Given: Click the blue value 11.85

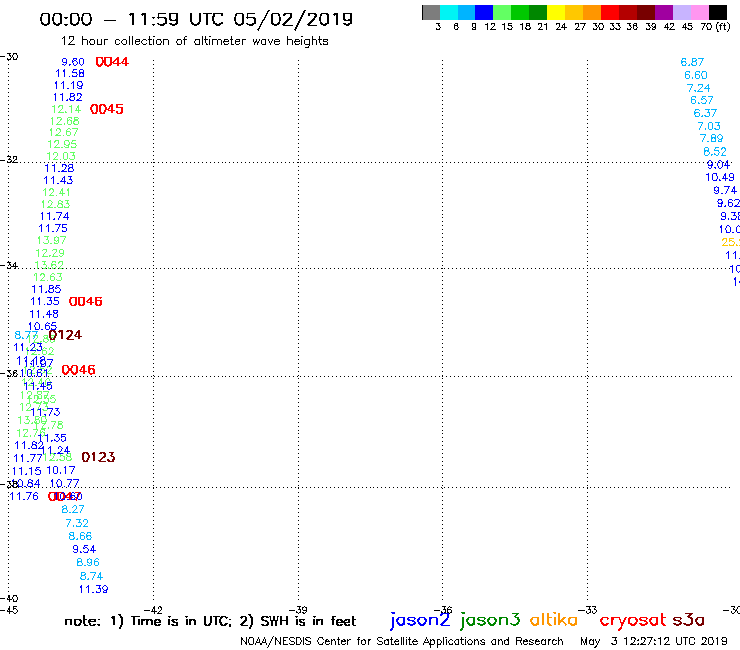Looking at the screenshot, I should point(46,289).
